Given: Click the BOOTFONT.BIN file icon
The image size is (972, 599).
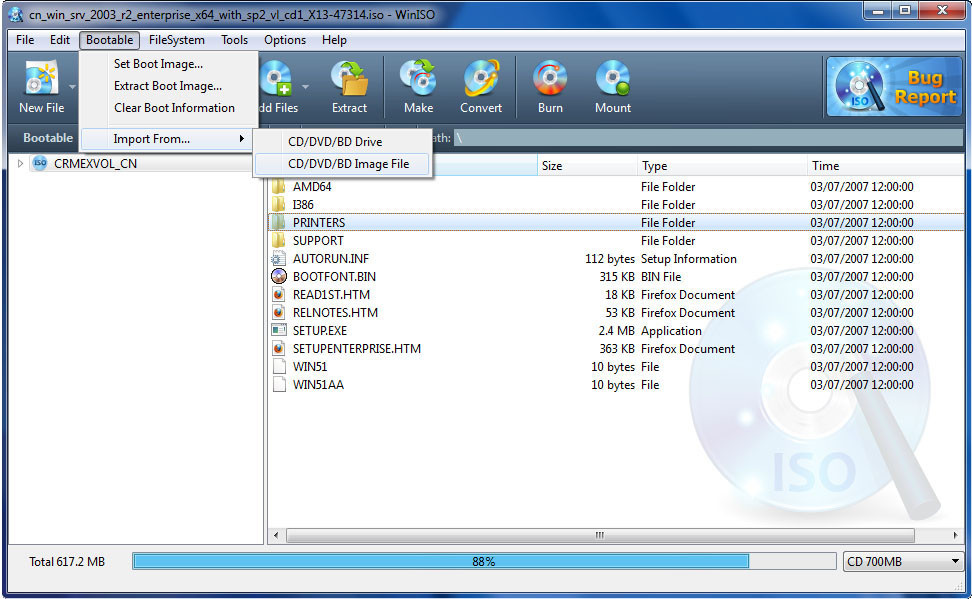Looking at the screenshot, I should pos(279,277).
